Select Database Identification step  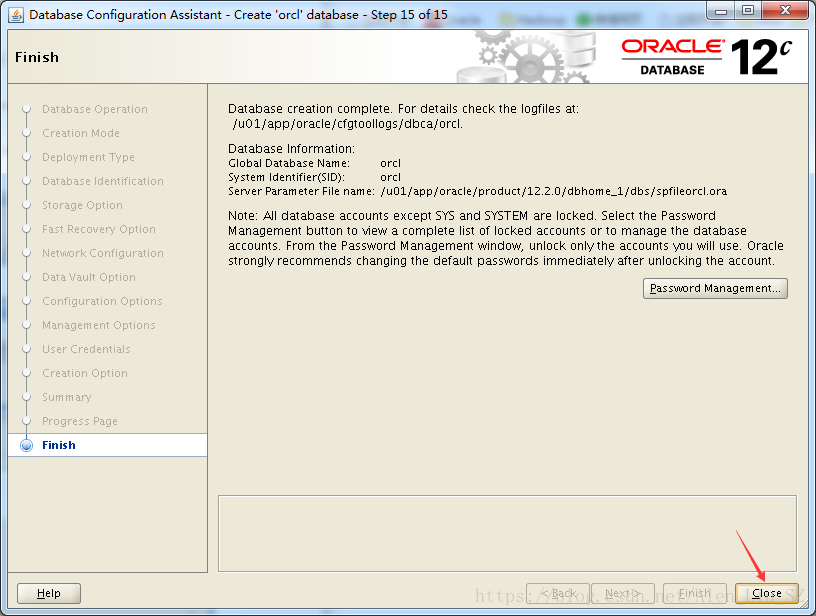click(x=103, y=181)
